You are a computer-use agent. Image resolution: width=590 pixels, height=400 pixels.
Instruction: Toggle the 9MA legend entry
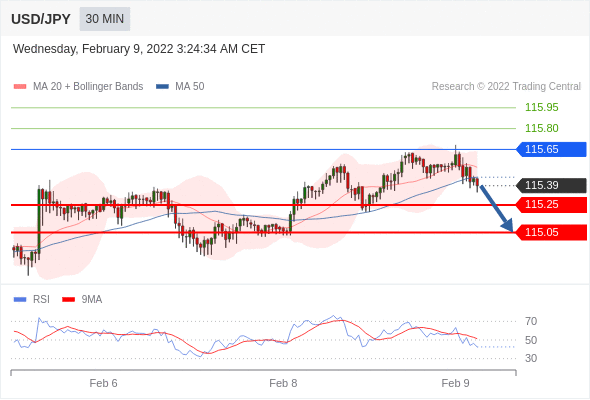[x=82, y=300]
